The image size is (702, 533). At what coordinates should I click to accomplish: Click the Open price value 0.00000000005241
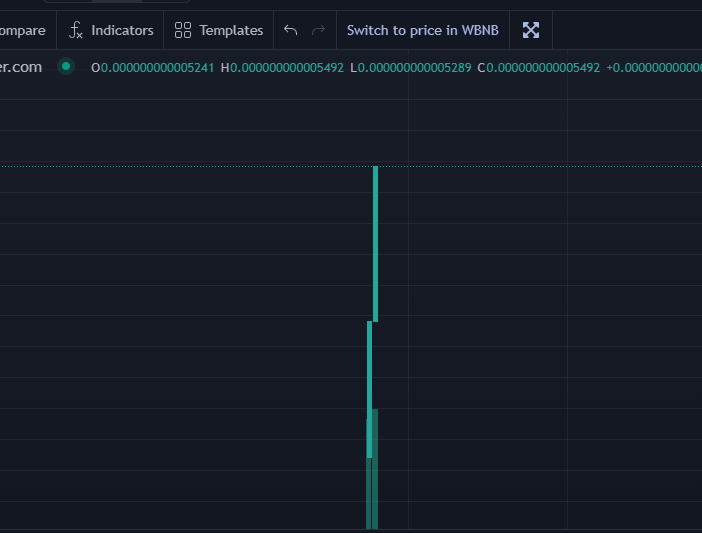coord(157,68)
